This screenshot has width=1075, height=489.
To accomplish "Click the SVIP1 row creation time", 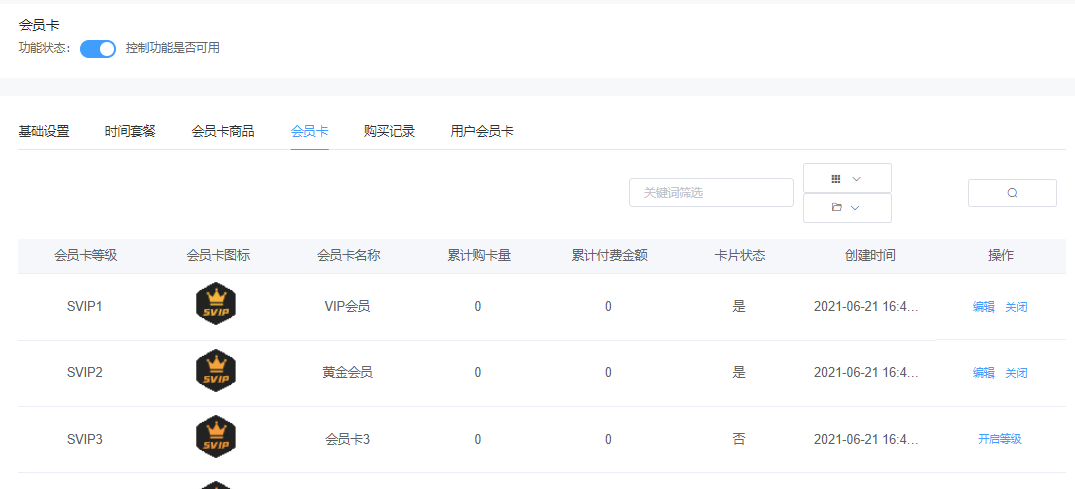I will [866, 307].
